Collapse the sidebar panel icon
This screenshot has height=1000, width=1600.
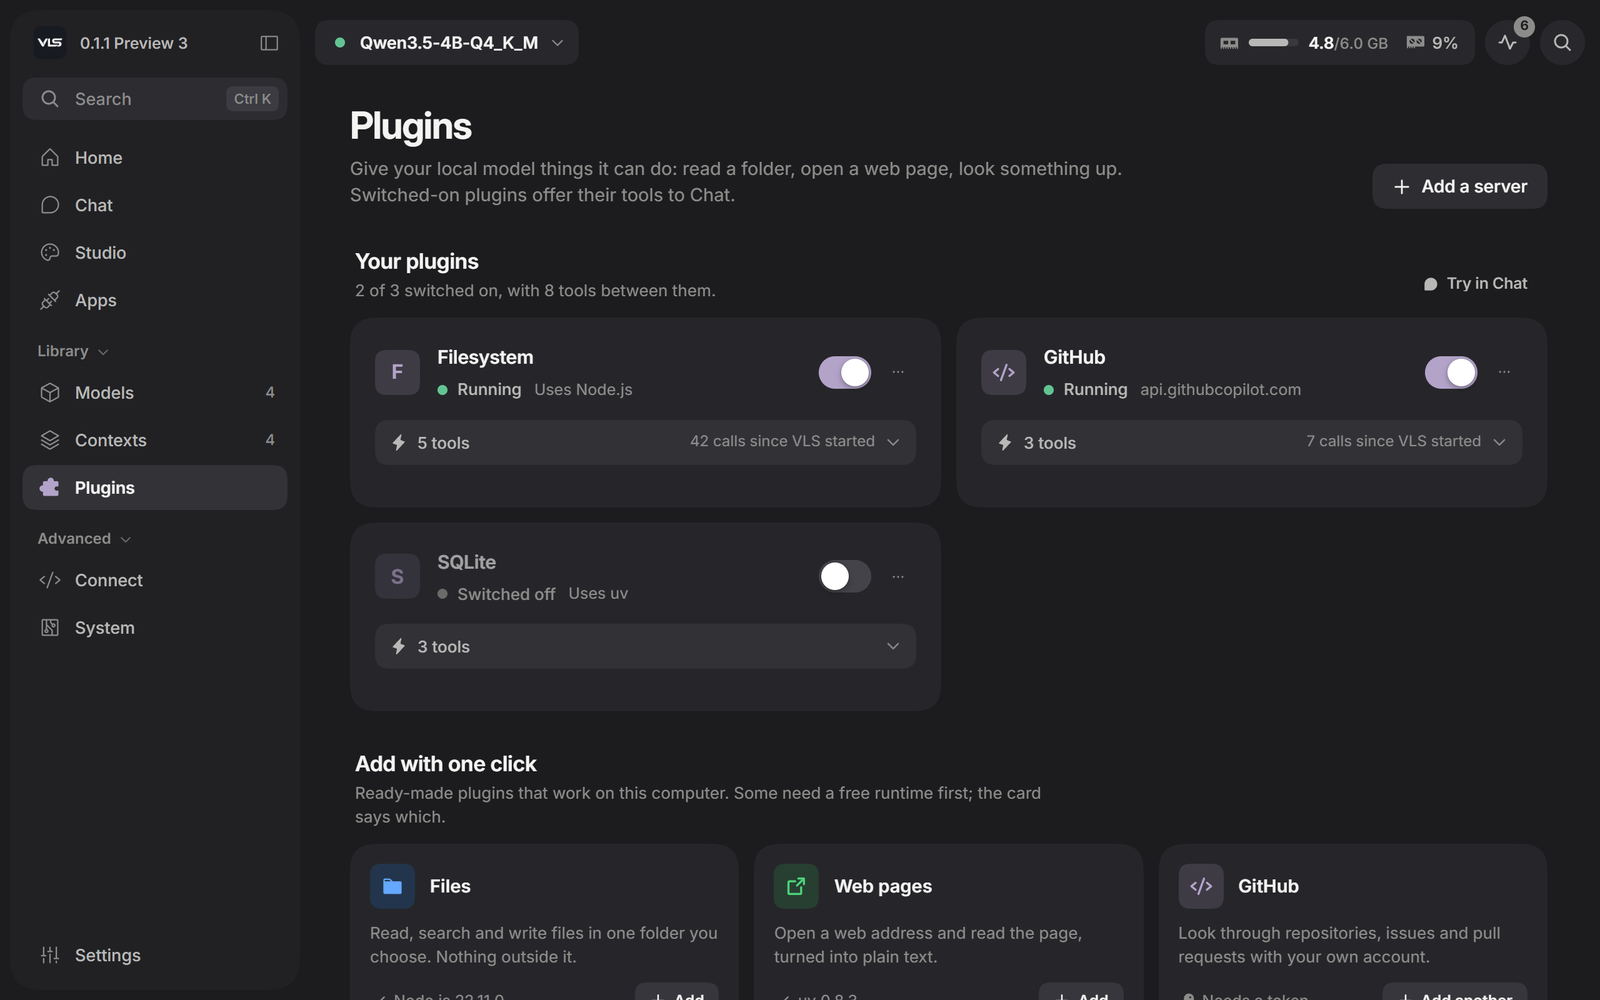point(269,43)
